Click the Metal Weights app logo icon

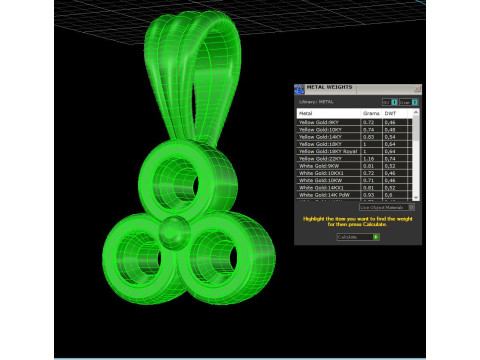[x=299, y=89]
